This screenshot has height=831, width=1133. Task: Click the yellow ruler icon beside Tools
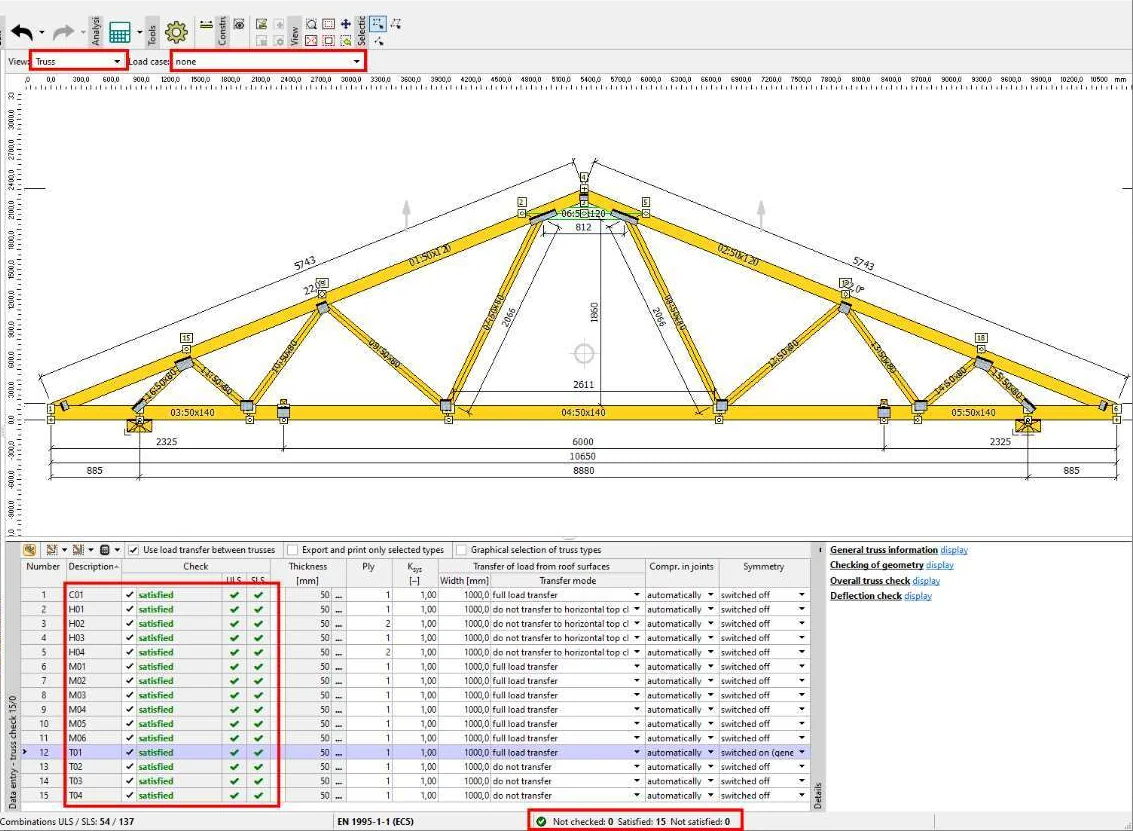[206, 25]
